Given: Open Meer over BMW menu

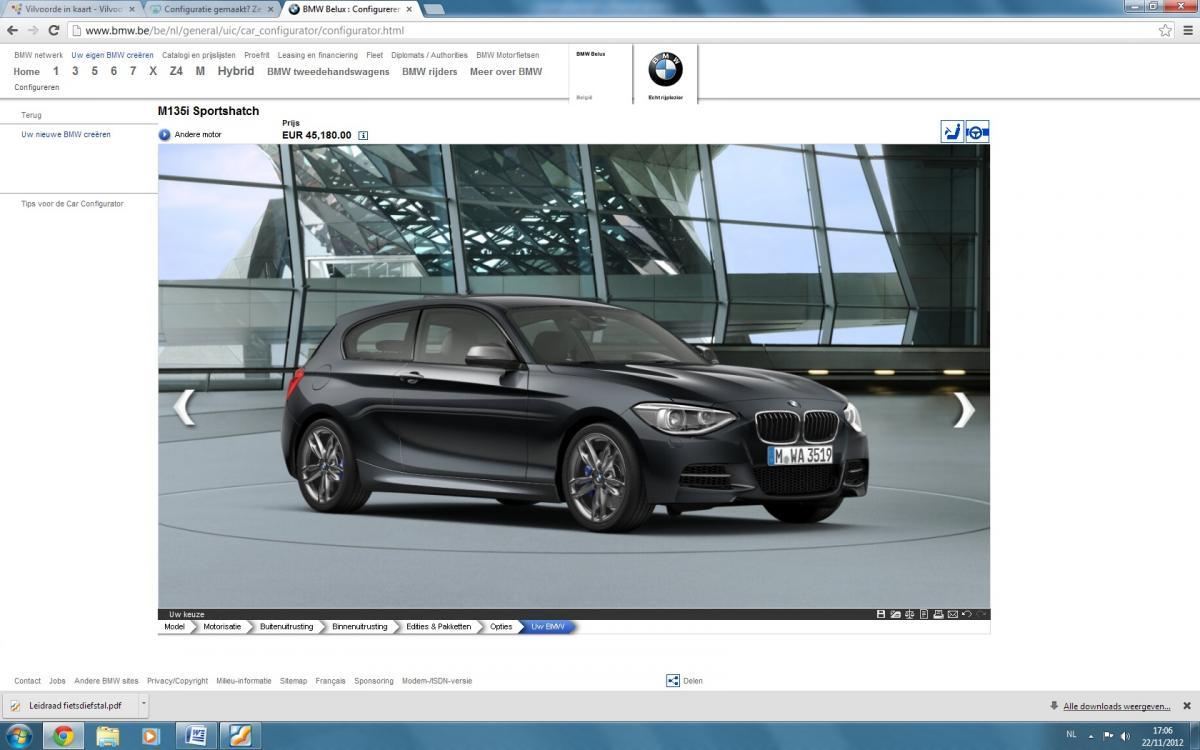Looking at the screenshot, I should 506,72.
